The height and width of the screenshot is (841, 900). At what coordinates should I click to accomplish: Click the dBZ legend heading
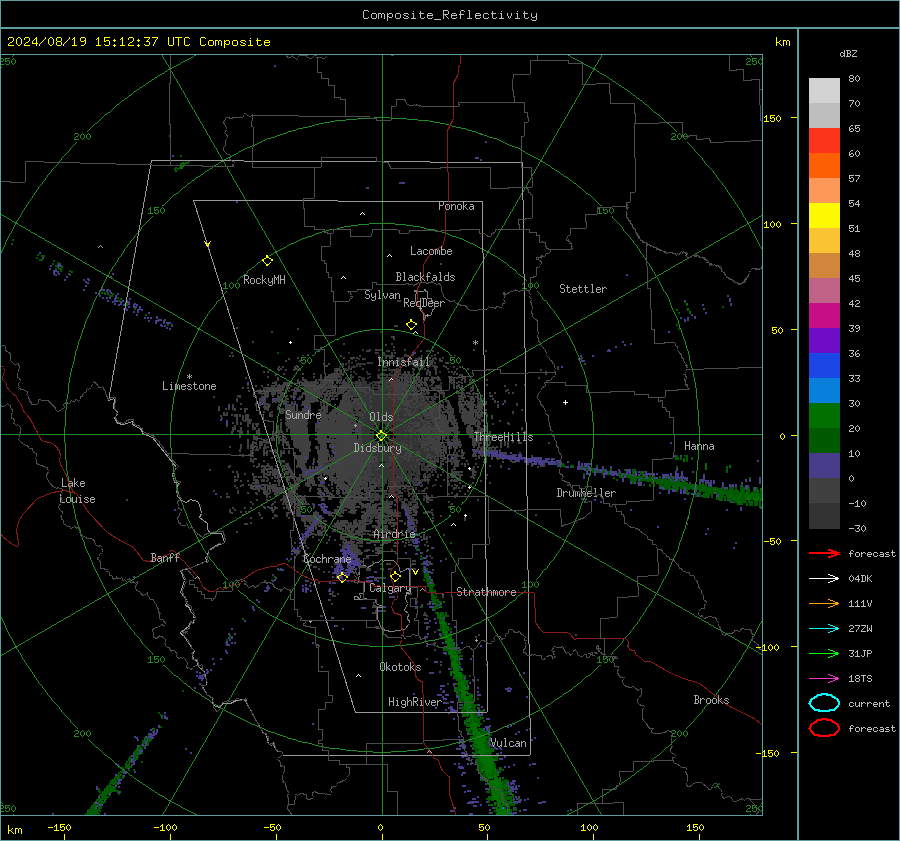[x=848, y=54]
